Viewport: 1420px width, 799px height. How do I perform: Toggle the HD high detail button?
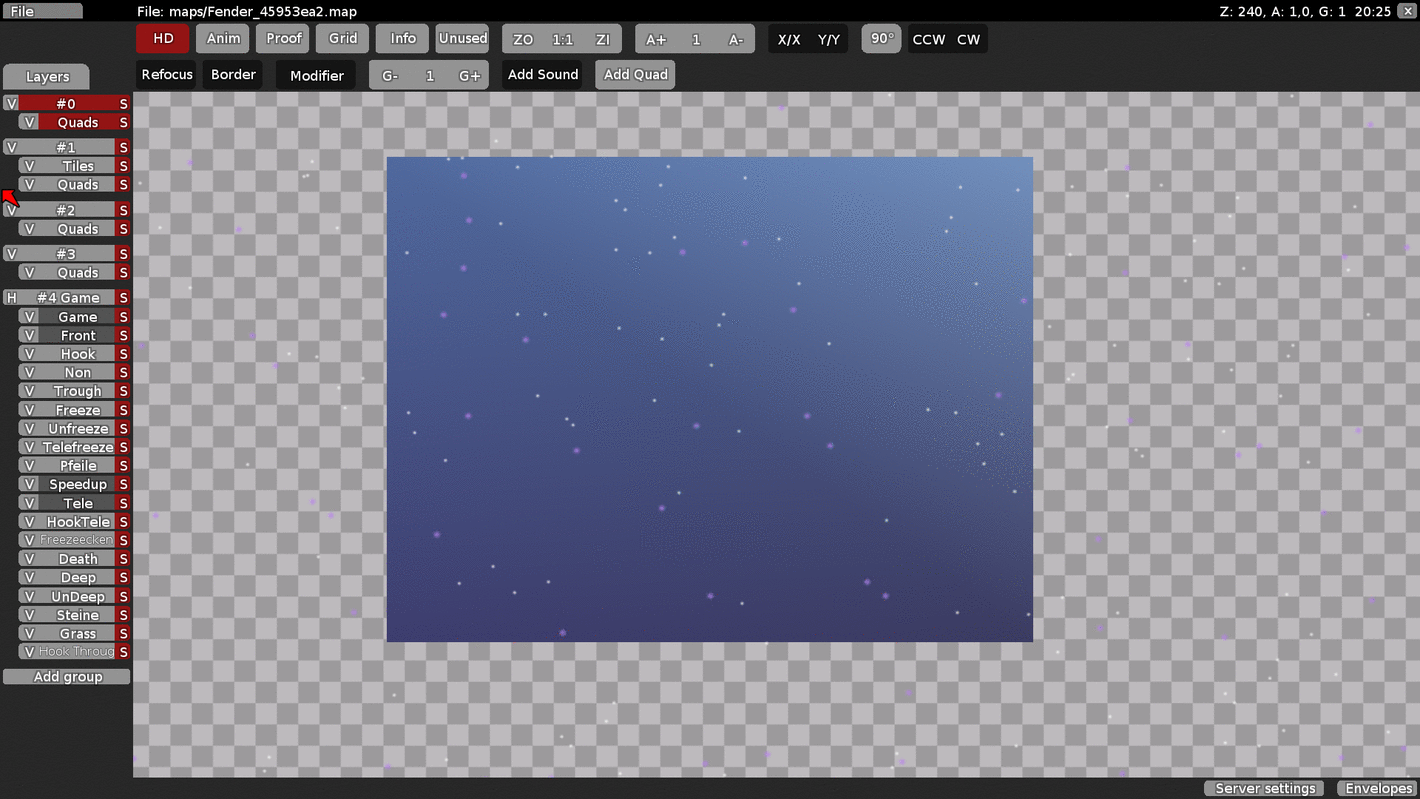coord(163,39)
